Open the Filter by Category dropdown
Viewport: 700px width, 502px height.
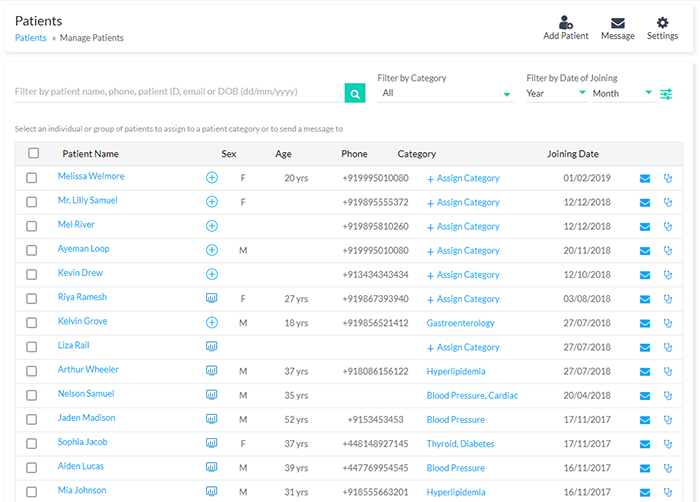pyautogui.click(x=446, y=93)
